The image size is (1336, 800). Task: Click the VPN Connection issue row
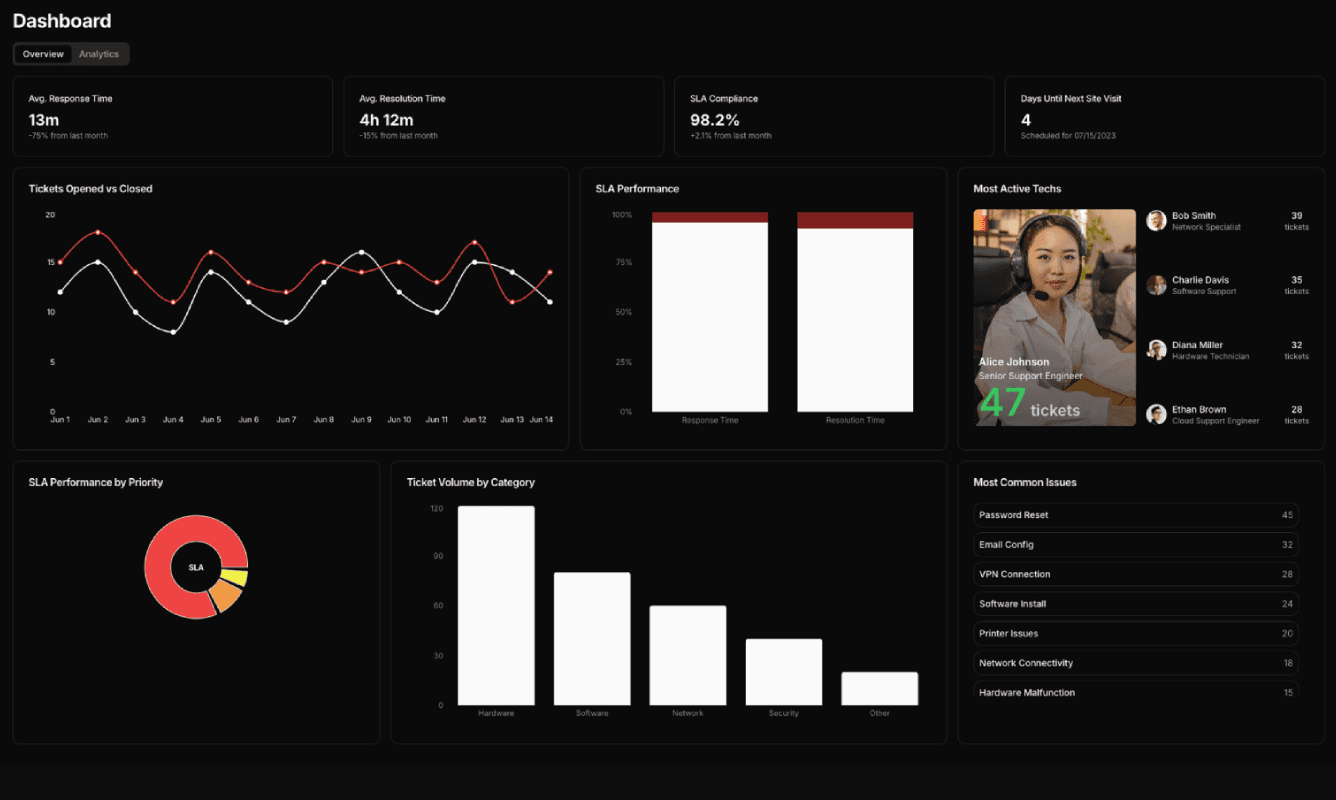click(x=1135, y=574)
